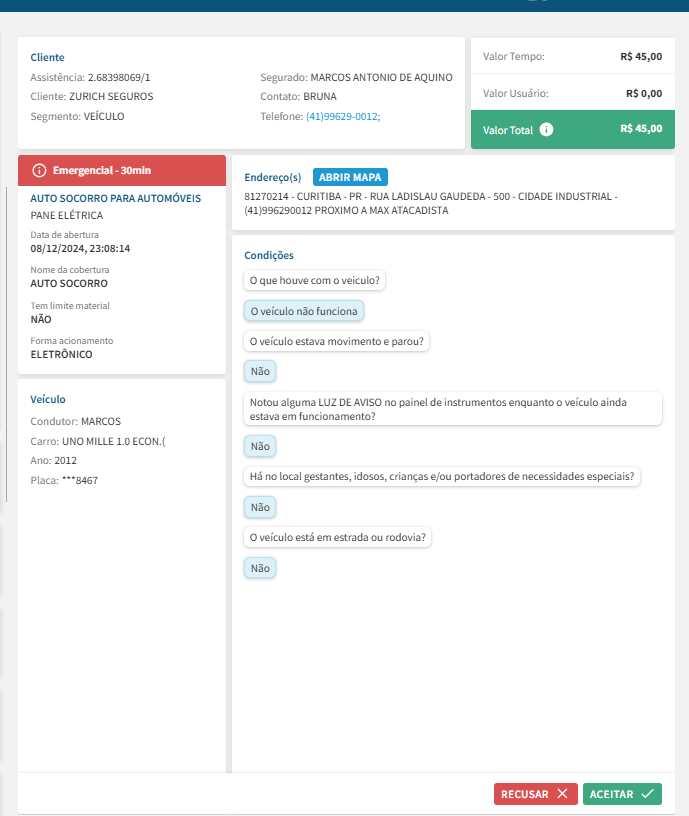Click the 'O que houve com o veículo?' question
Viewport: 689px width, 816px height.
(316, 280)
